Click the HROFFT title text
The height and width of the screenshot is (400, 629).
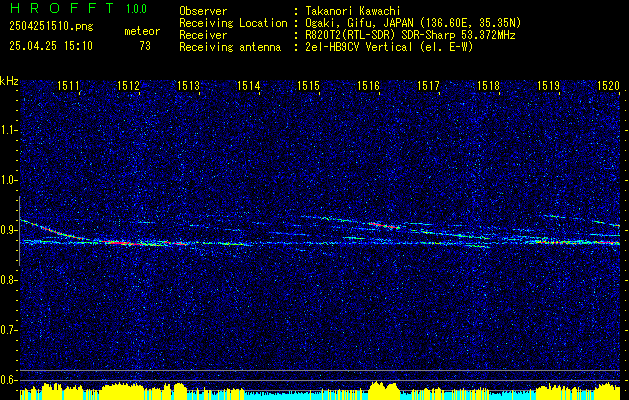point(62,8)
